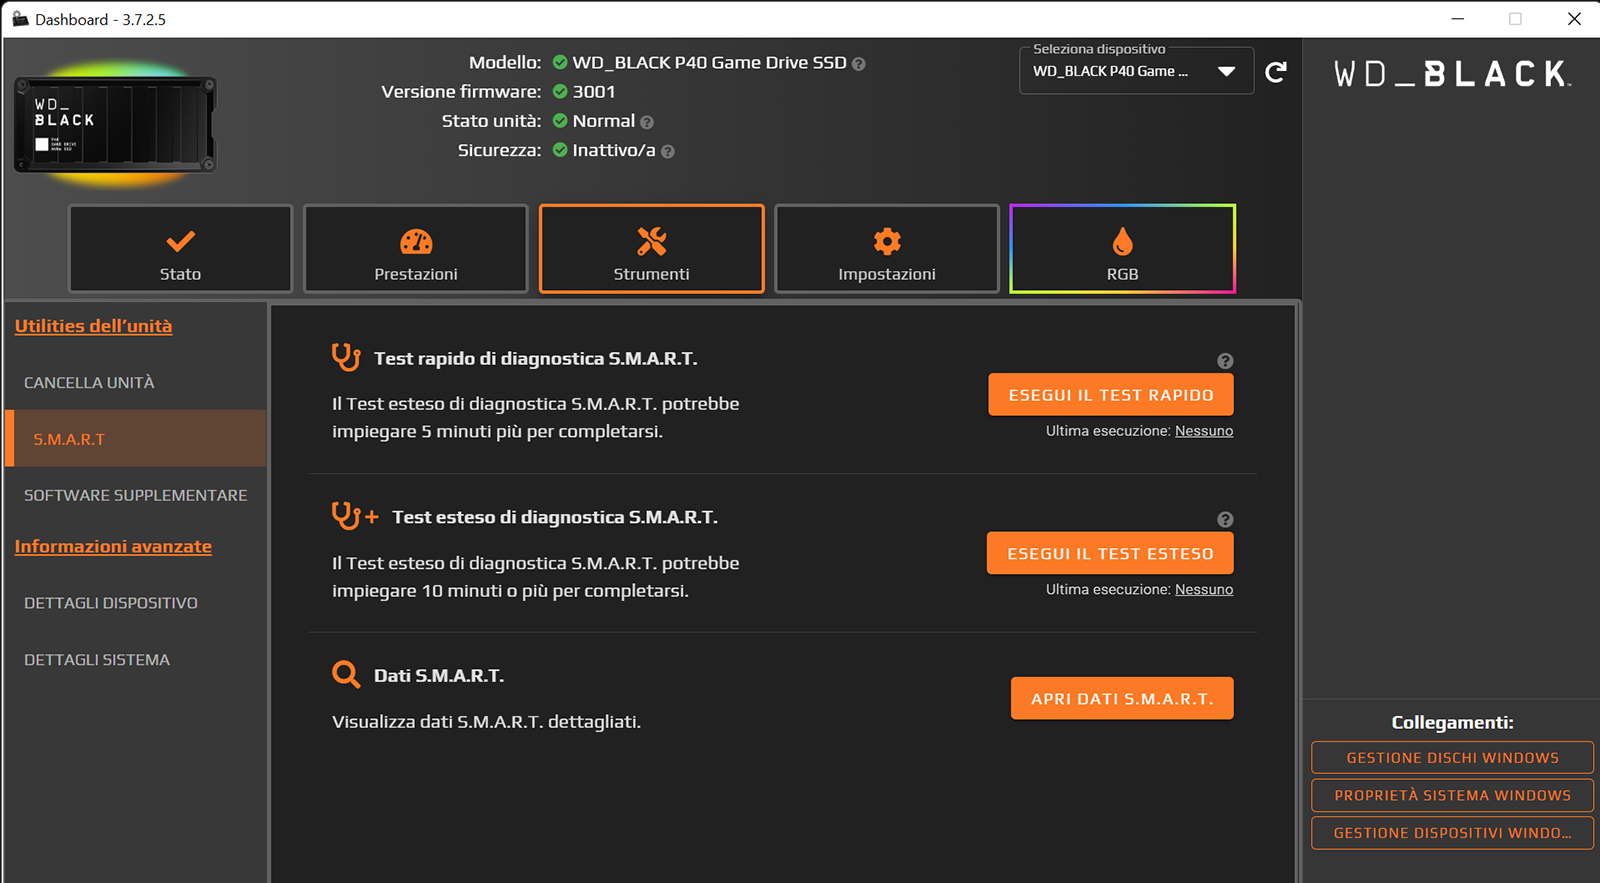
Task: Go to the Impostazioni tab
Action: click(887, 249)
